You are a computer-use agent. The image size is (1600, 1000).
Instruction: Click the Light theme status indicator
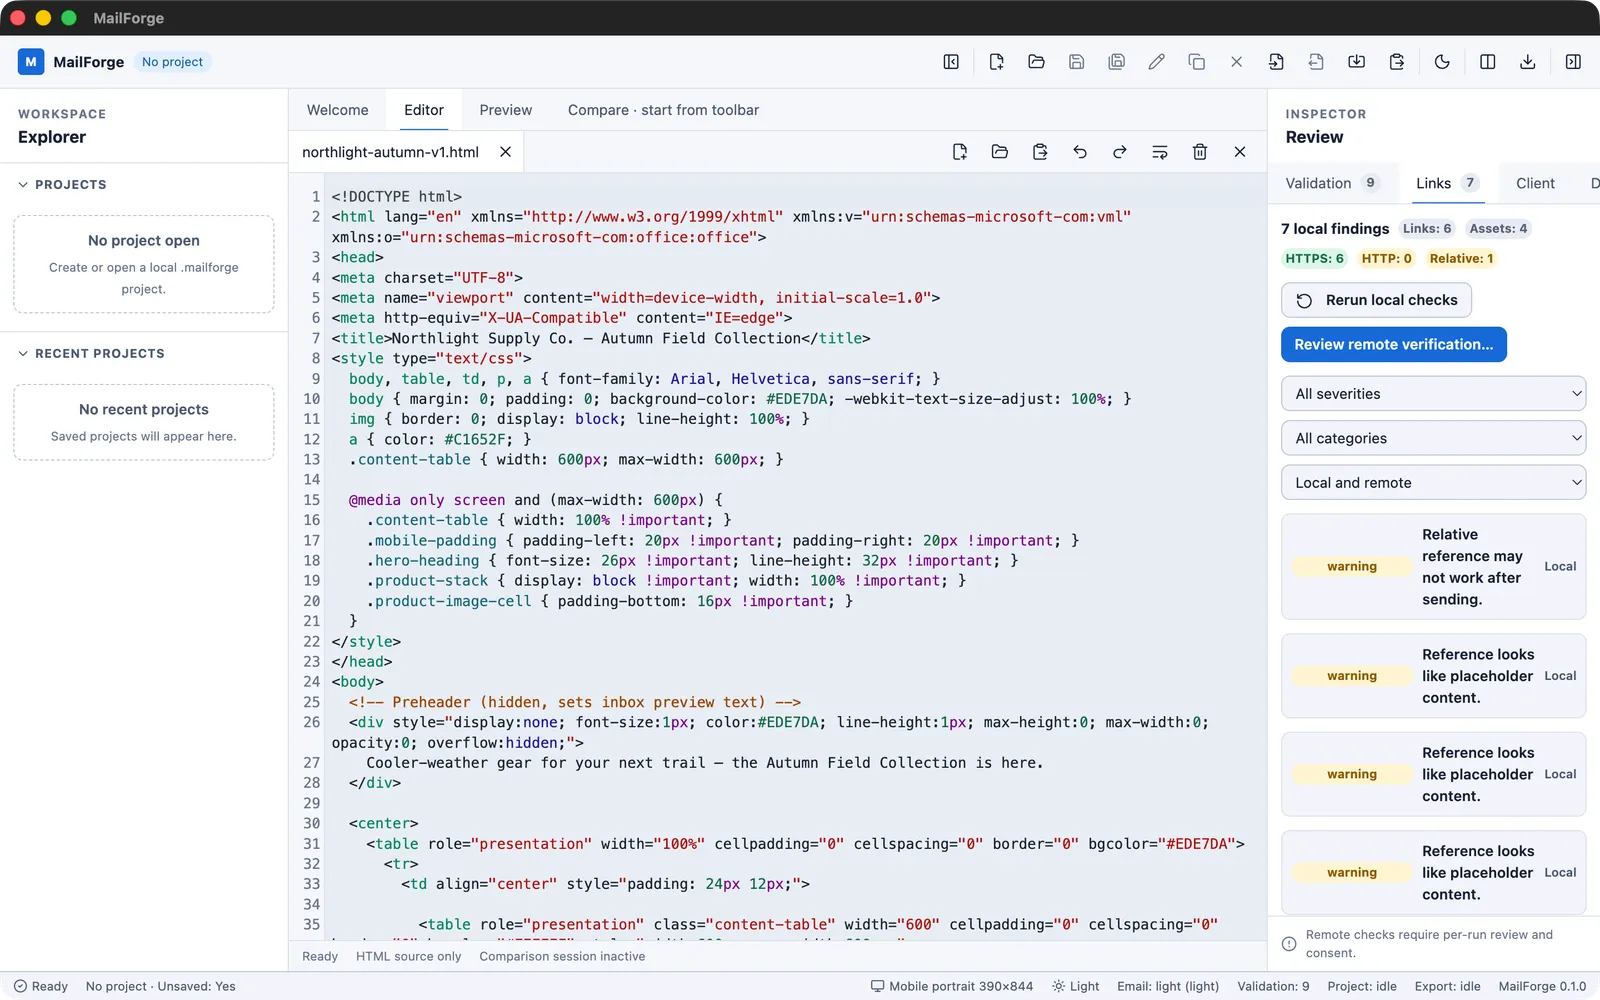point(1075,986)
